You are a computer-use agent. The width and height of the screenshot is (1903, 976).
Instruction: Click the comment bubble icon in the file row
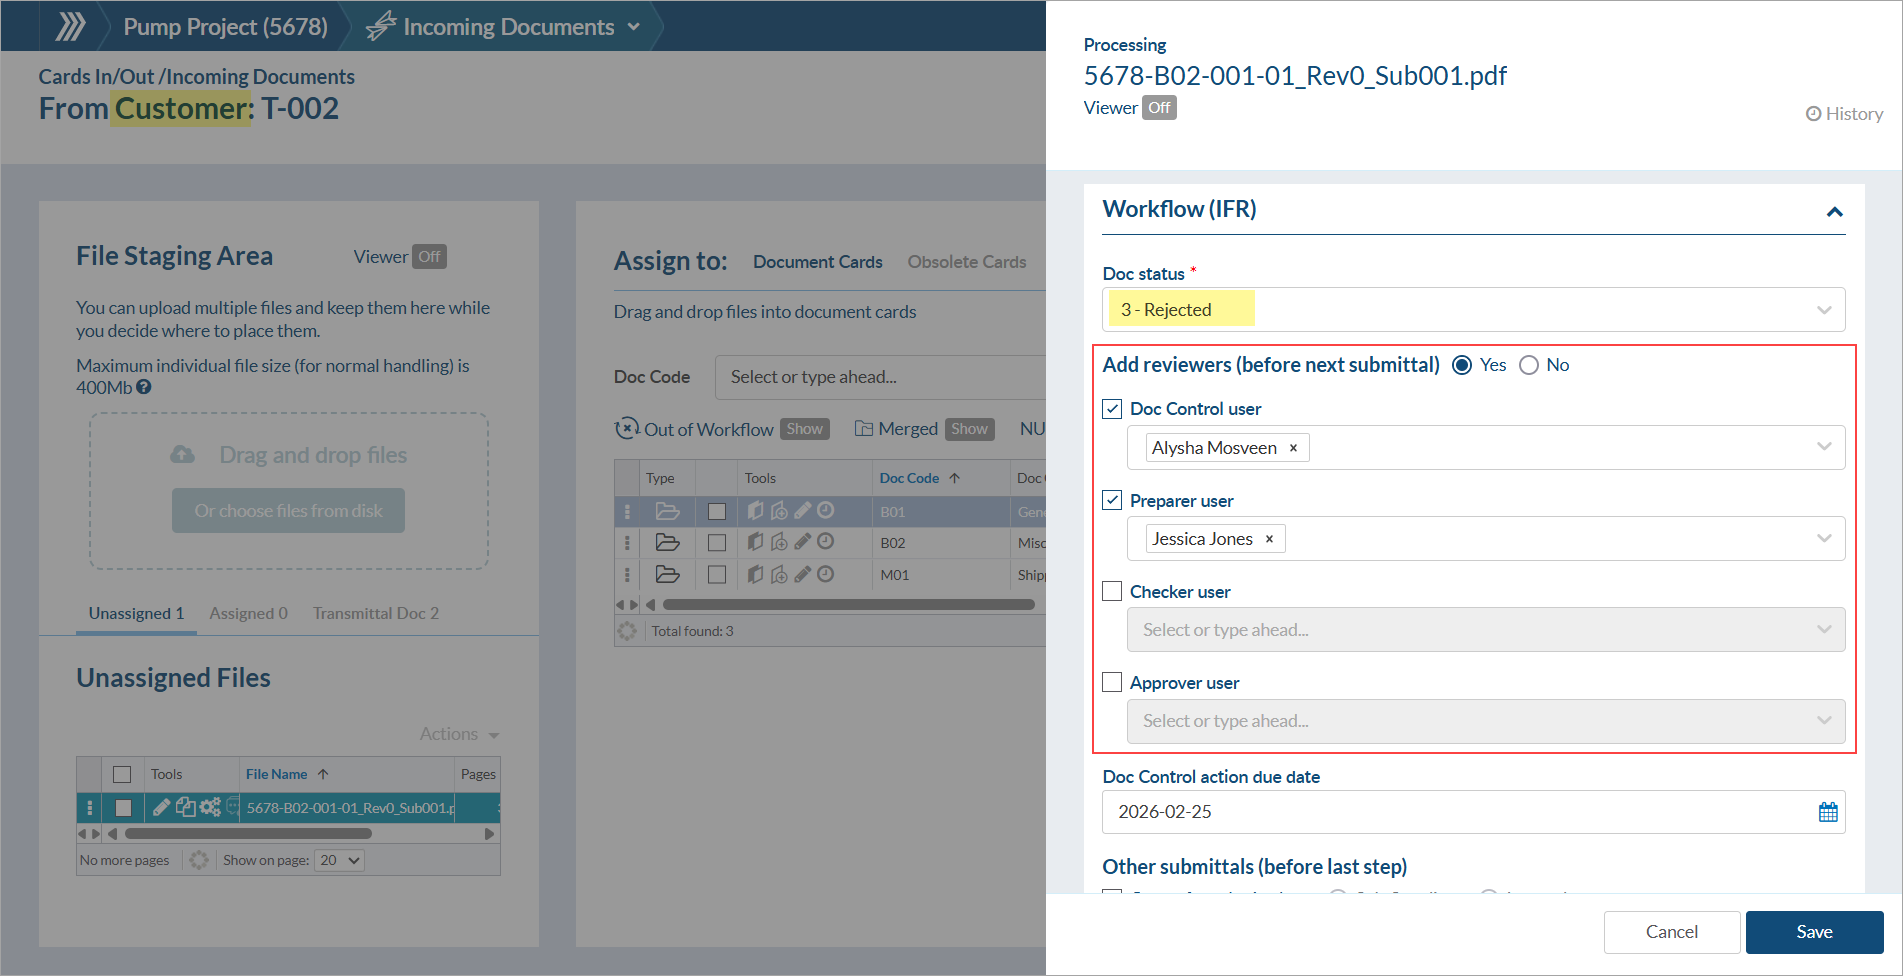click(x=232, y=807)
